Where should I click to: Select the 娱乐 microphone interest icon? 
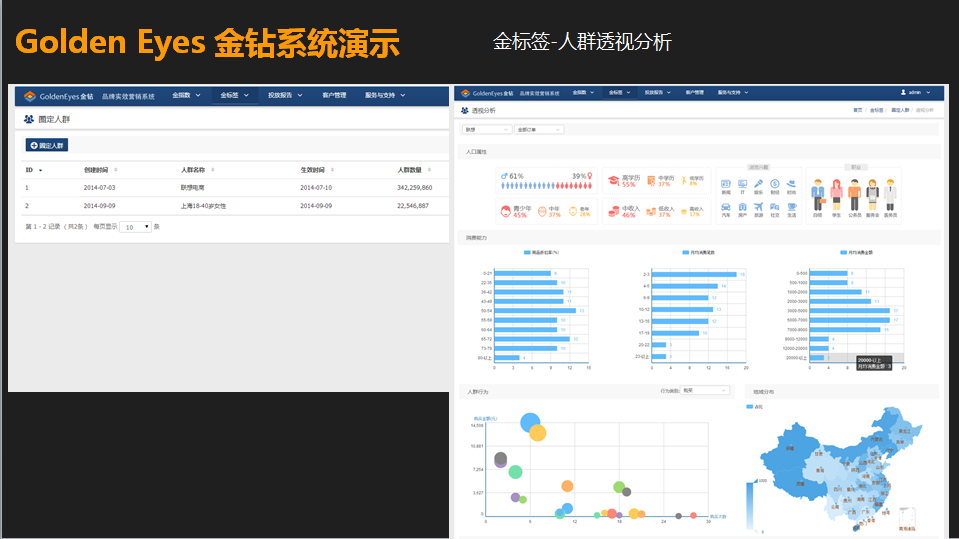point(758,184)
